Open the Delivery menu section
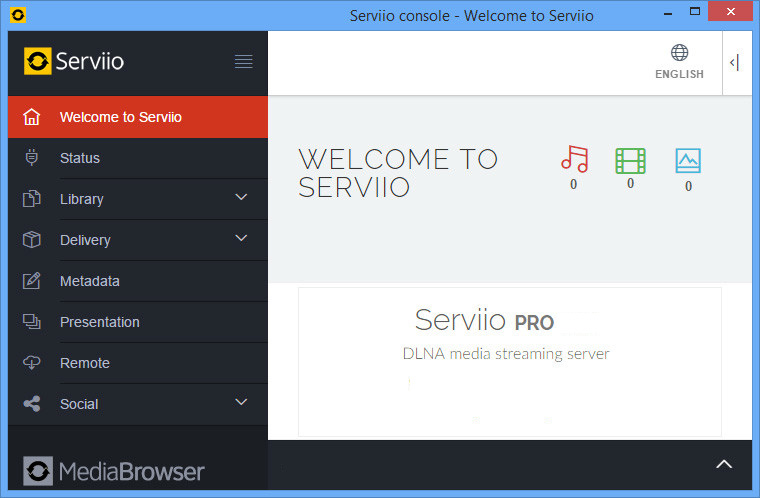 [138, 240]
